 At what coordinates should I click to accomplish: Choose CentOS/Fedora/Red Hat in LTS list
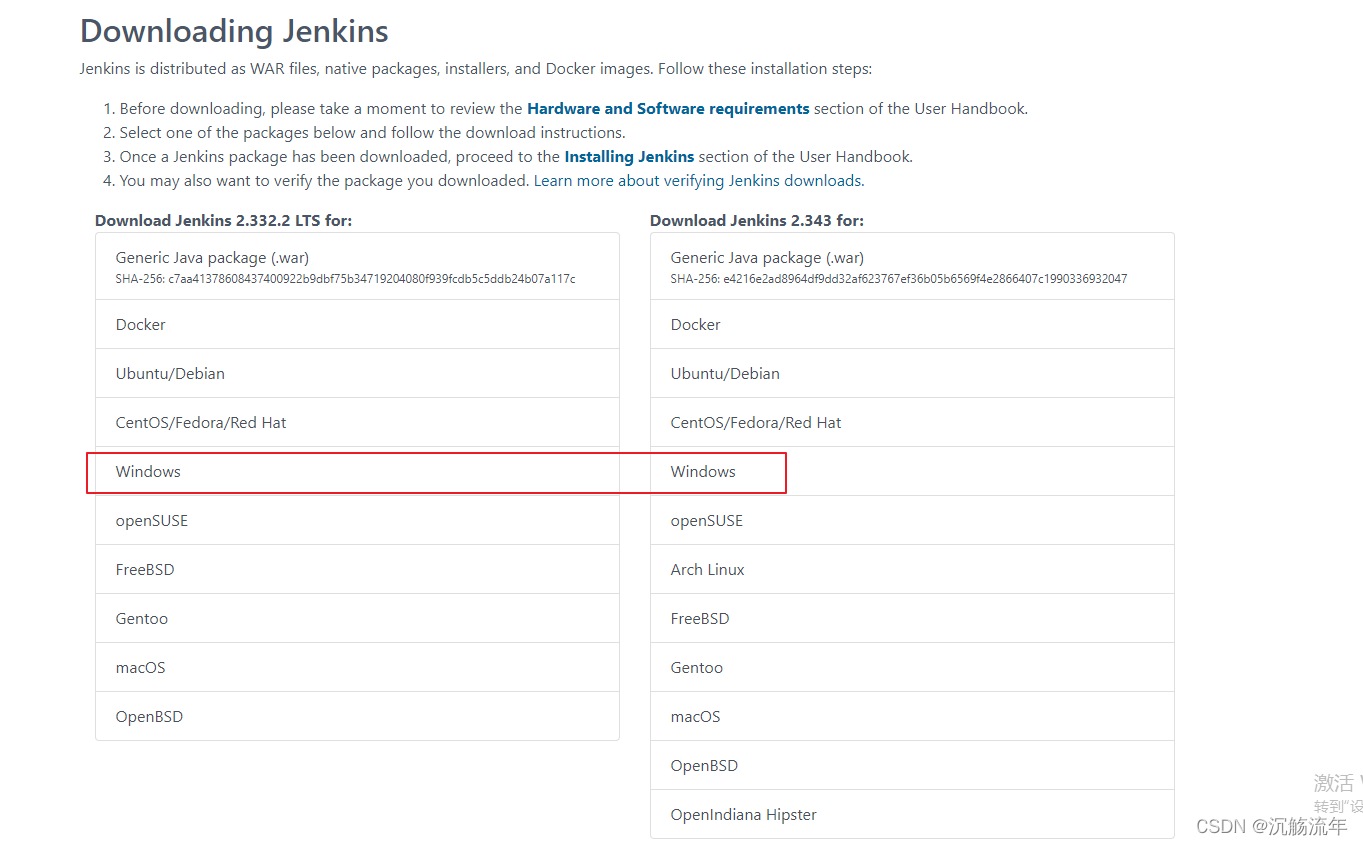point(357,423)
